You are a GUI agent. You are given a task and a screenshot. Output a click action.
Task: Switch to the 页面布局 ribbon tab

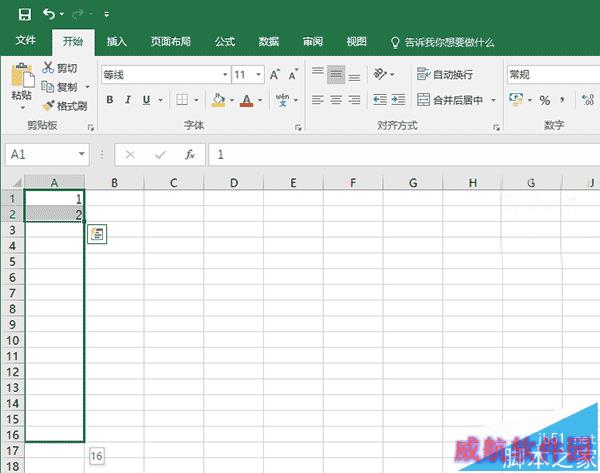(x=171, y=41)
